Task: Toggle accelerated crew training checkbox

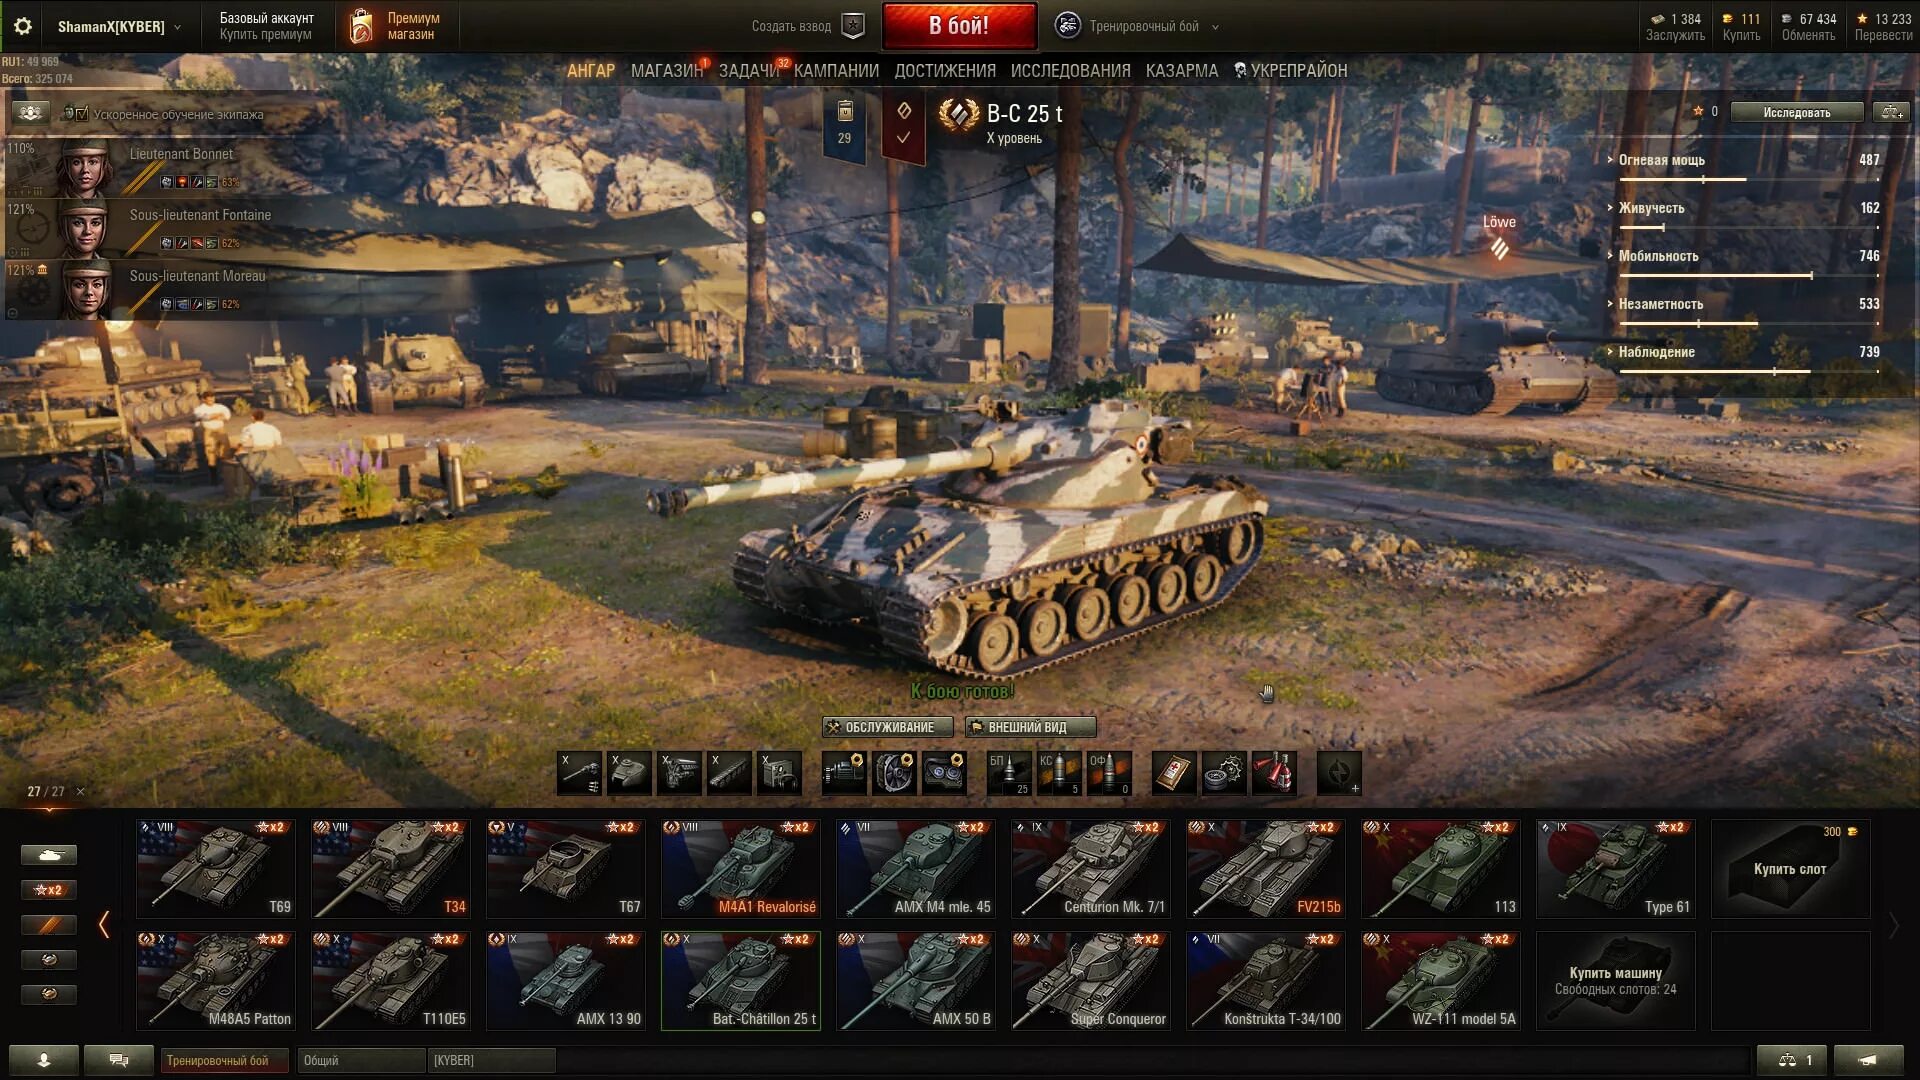Action: pos(82,114)
